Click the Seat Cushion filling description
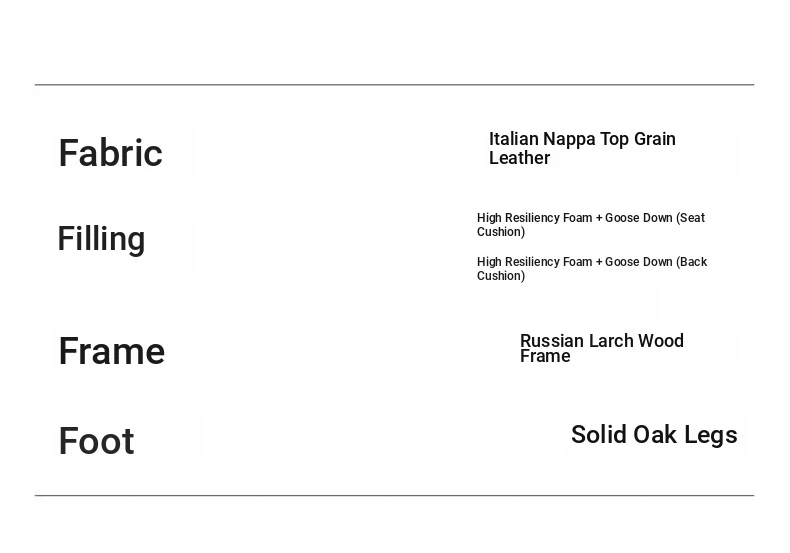790x553 pixels. (590, 225)
